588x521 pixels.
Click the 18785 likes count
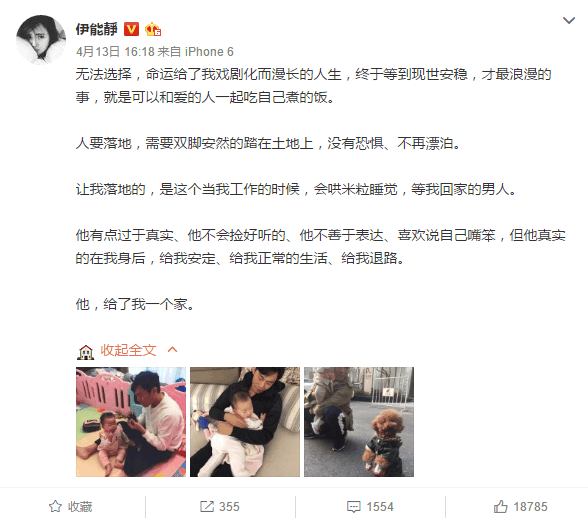pyautogui.click(x=530, y=507)
